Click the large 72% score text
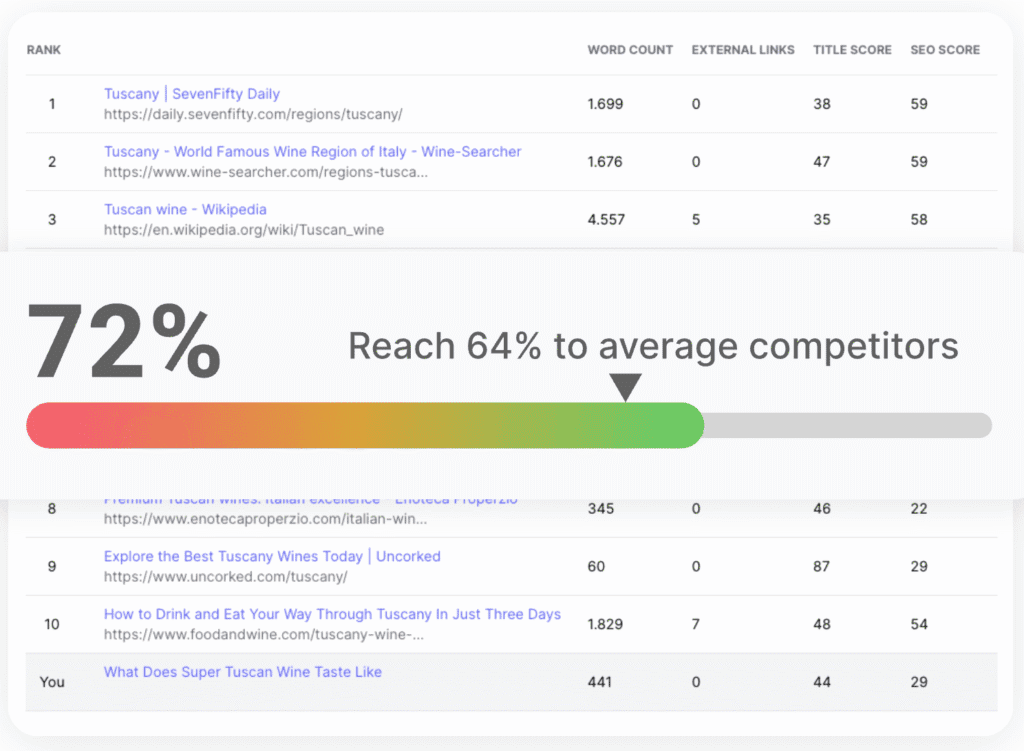The image size is (1024, 751). point(122,340)
